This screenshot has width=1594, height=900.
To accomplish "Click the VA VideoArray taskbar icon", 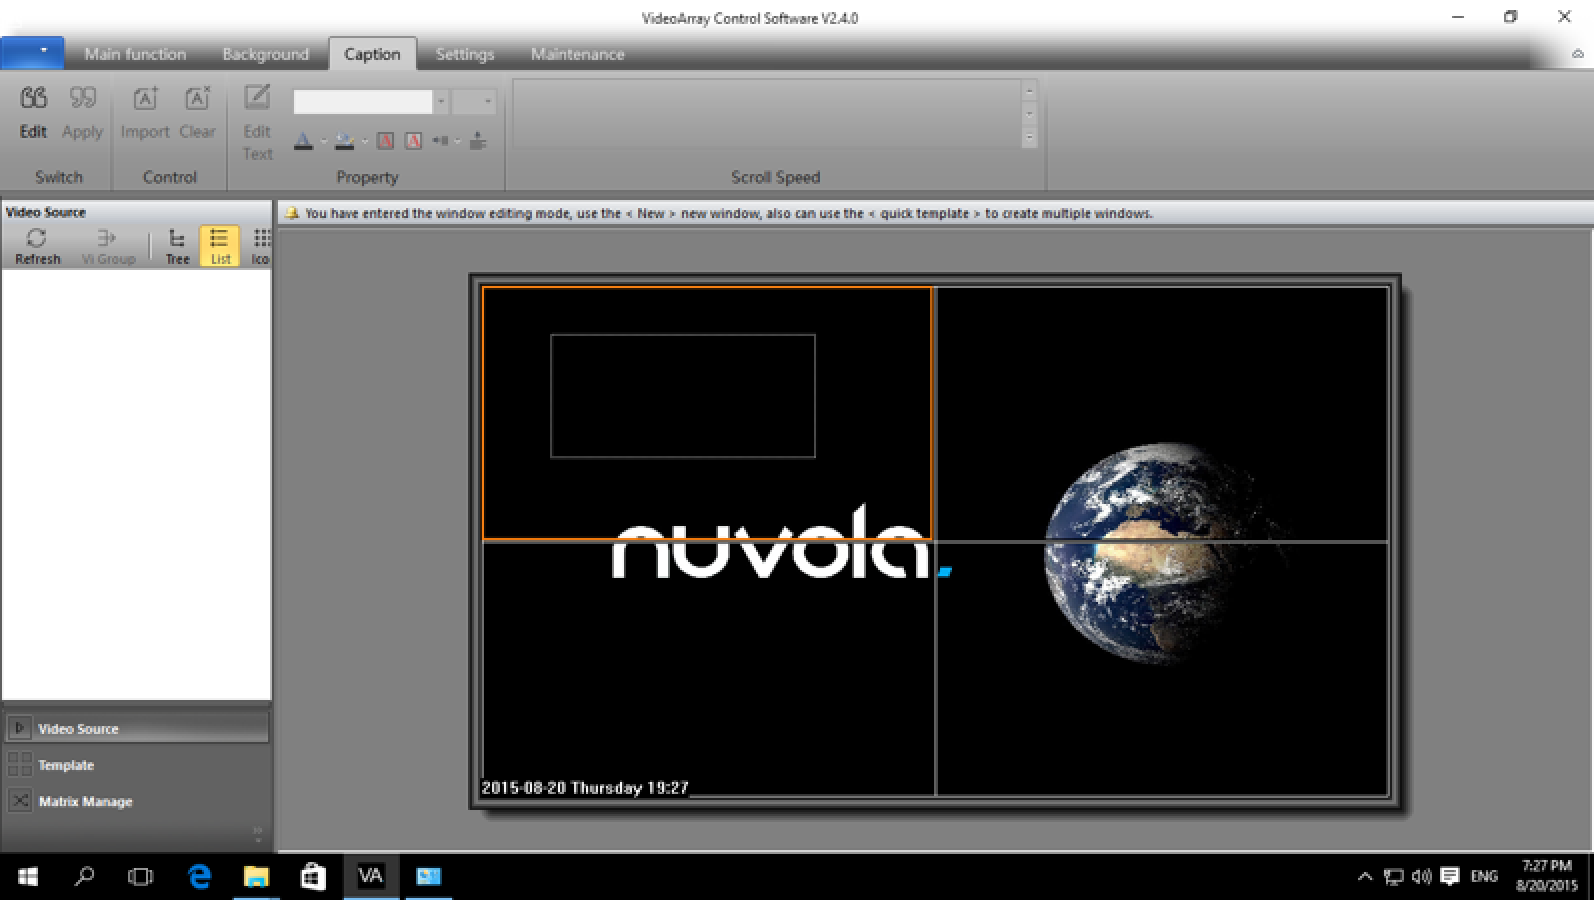I will [x=371, y=877].
